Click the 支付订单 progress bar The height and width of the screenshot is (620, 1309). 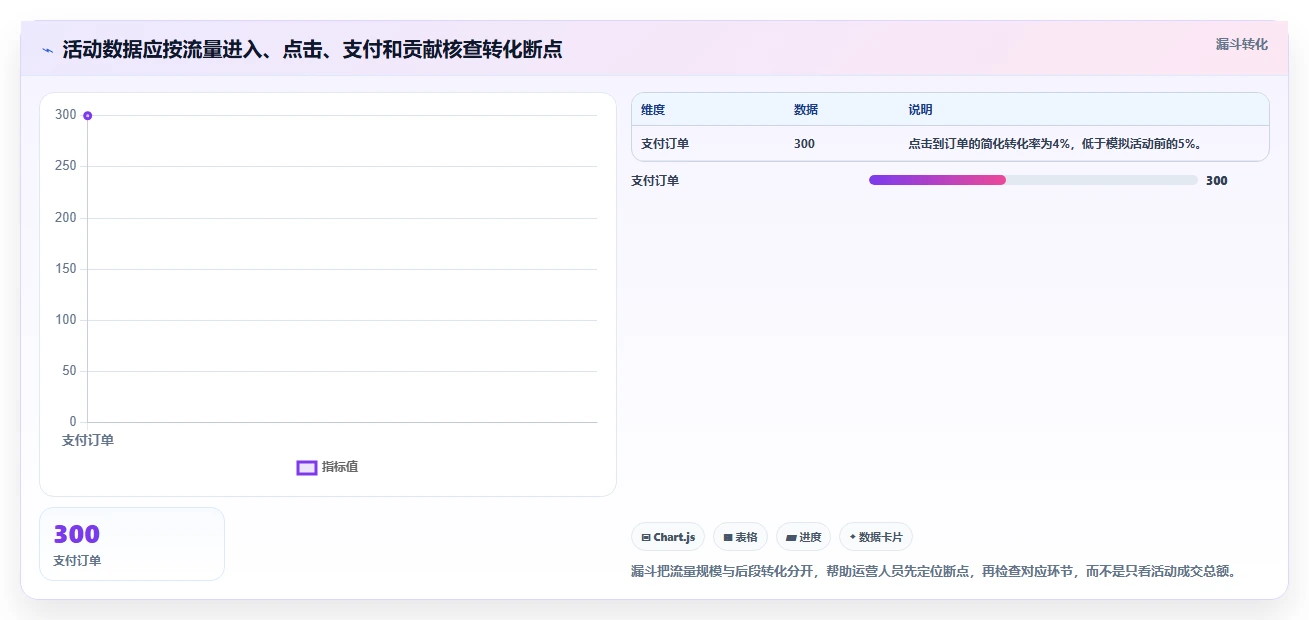pos(1033,180)
